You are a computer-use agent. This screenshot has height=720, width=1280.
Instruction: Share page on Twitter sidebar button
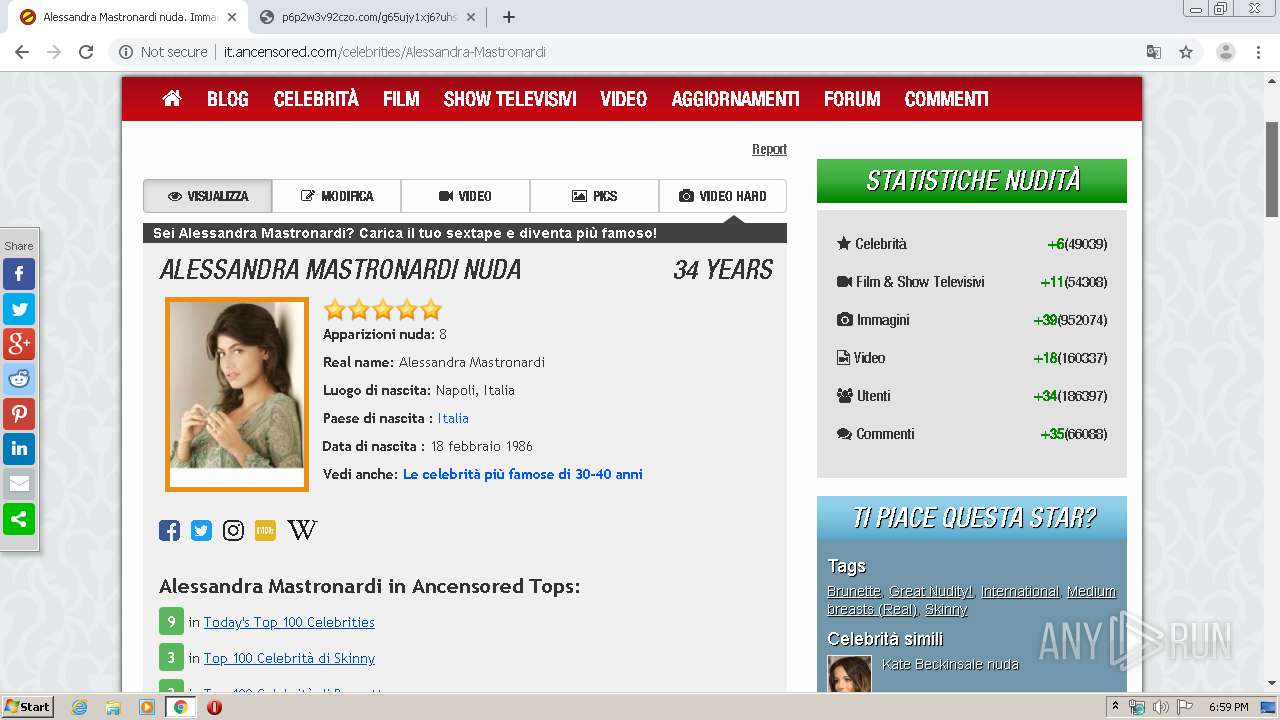(x=19, y=309)
